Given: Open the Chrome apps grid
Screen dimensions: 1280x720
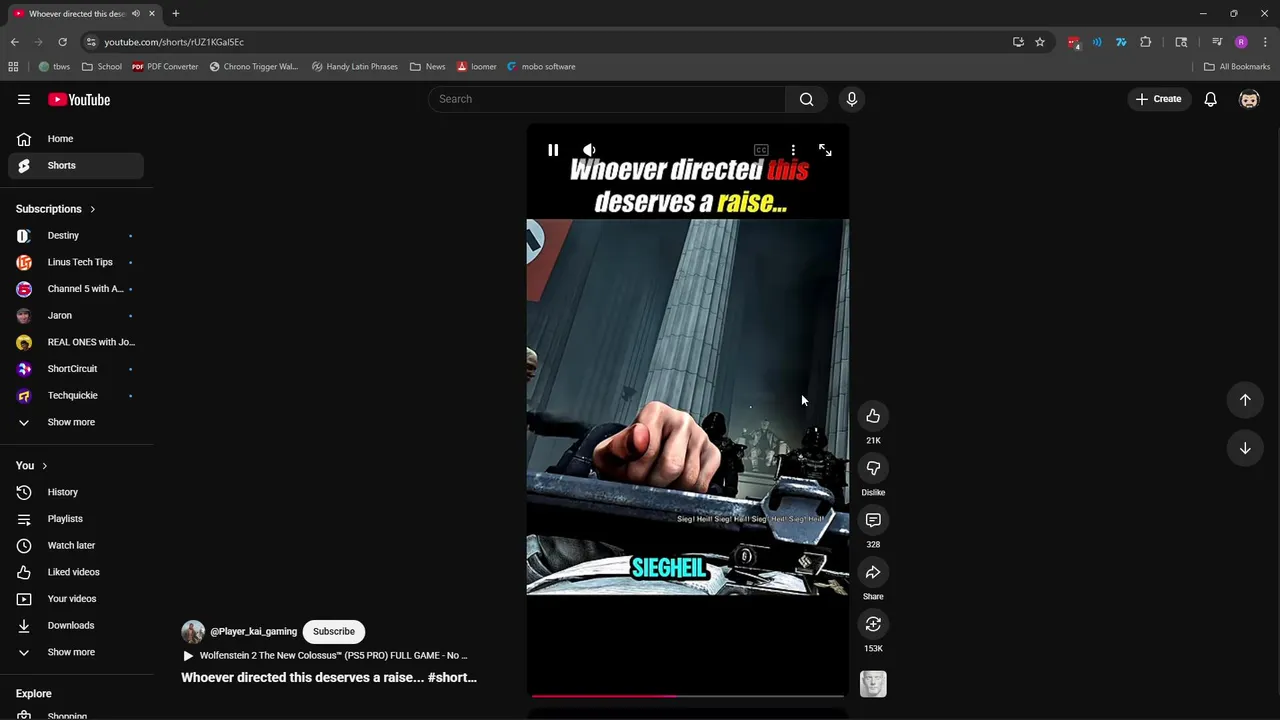Looking at the screenshot, I should tap(13, 67).
